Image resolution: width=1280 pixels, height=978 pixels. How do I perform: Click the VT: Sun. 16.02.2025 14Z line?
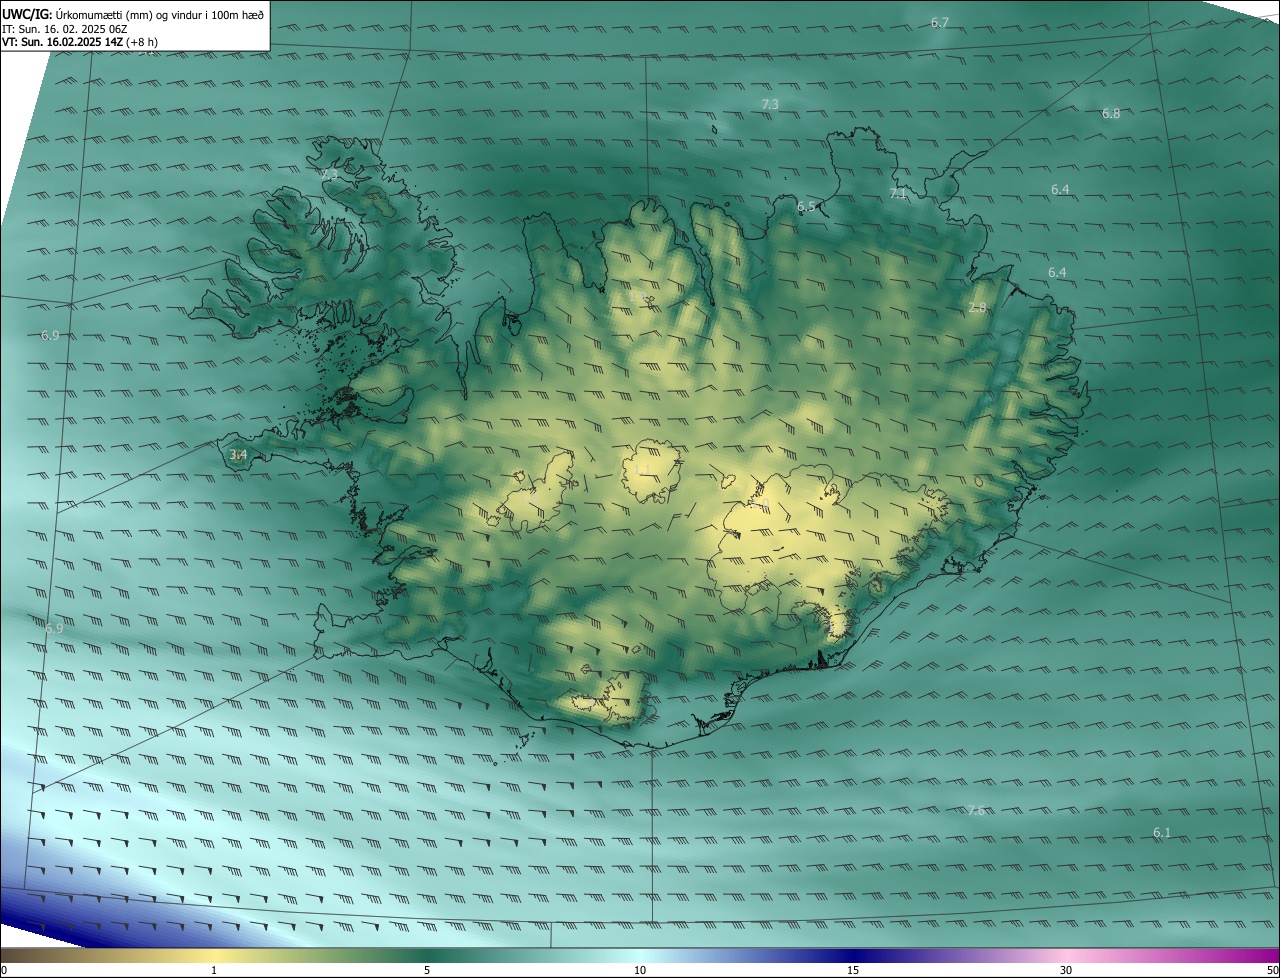pos(80,42)
